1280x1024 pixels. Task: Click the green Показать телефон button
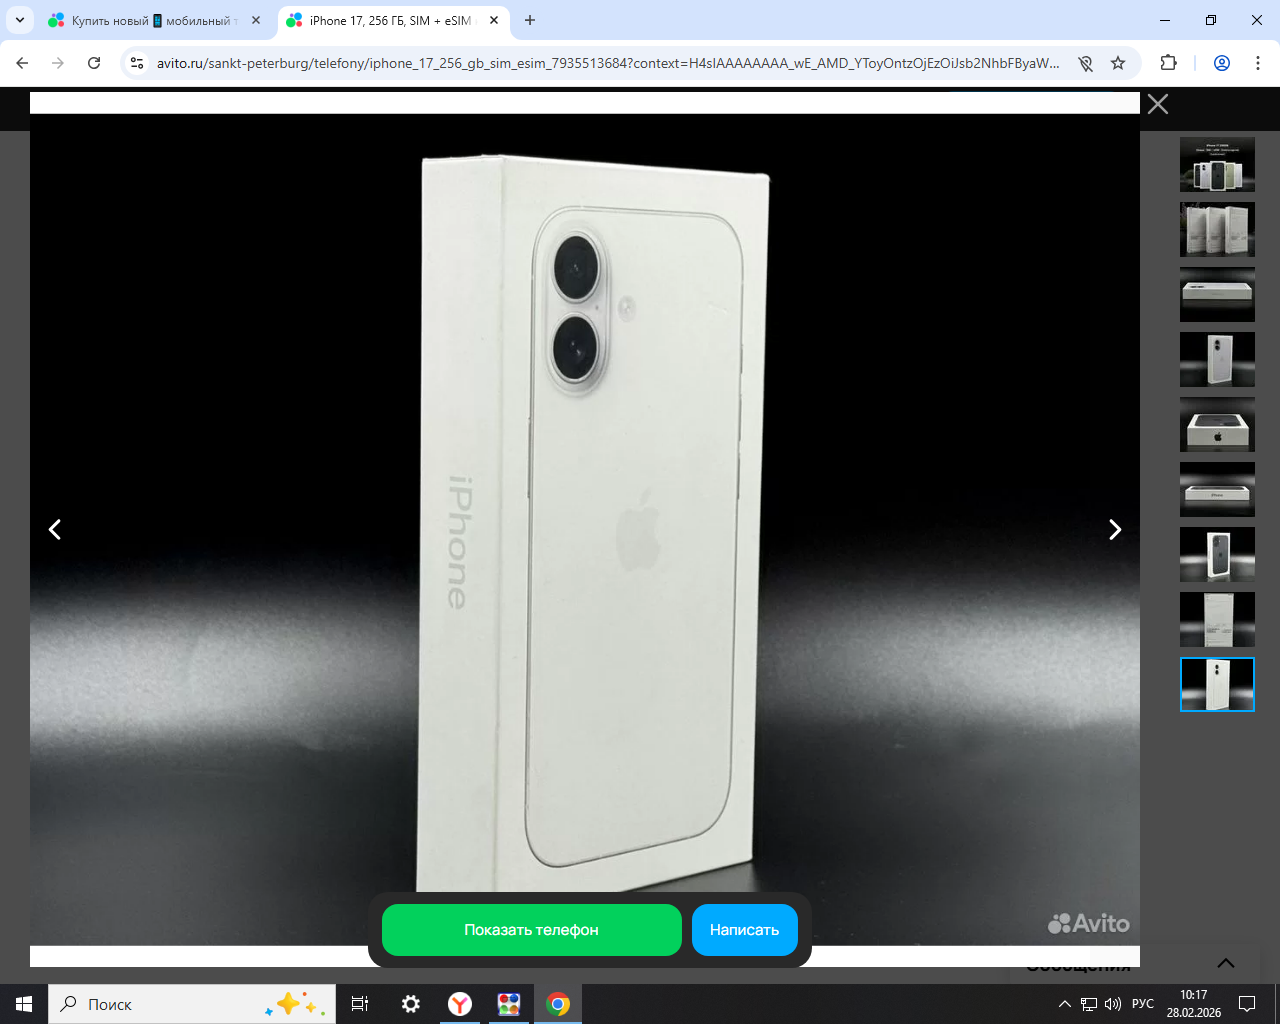click(x=532, y=930)
